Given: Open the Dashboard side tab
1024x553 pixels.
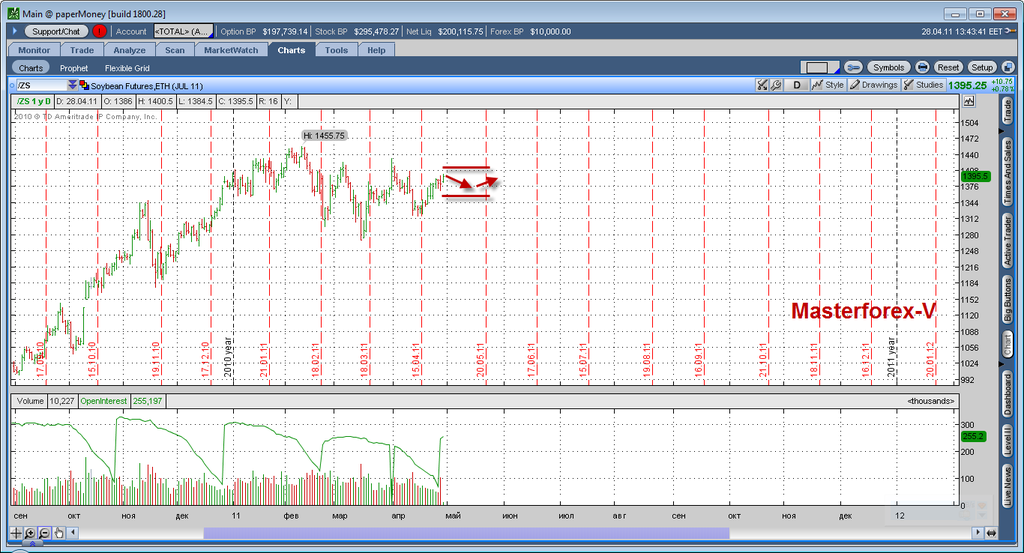Looking at the screenshot, I should [1008, 395].
